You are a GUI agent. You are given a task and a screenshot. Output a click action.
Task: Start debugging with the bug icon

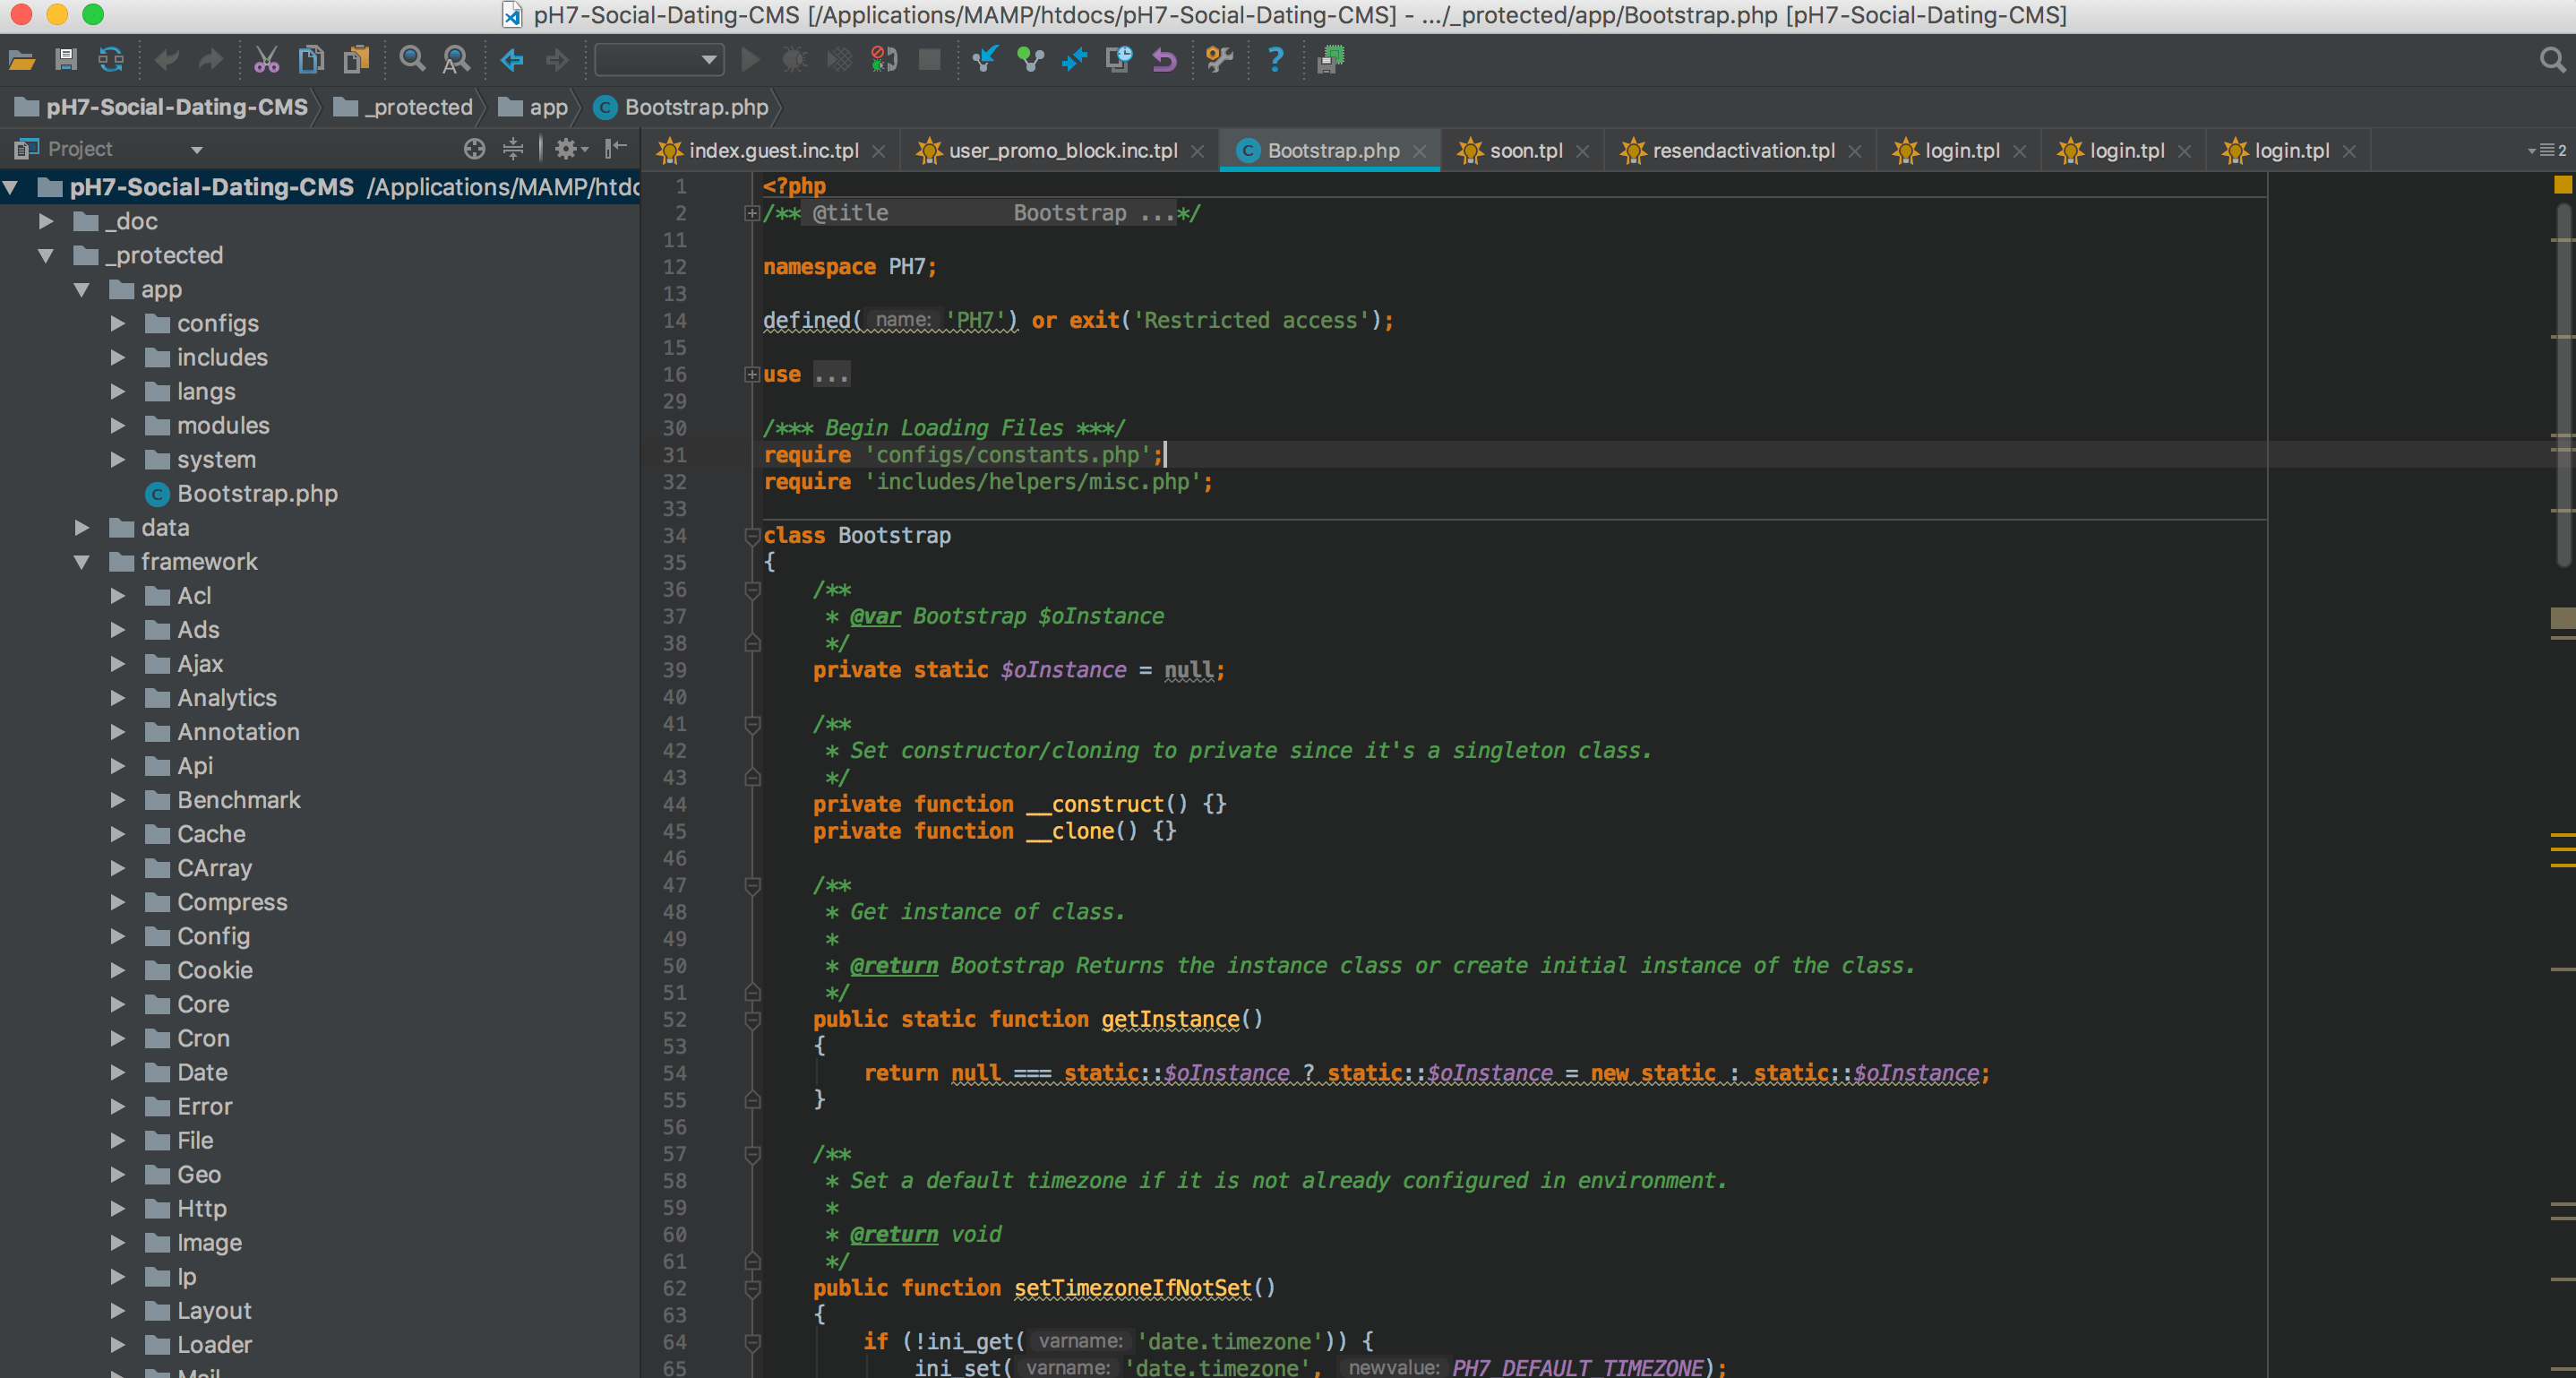click(x=794, y=60)
